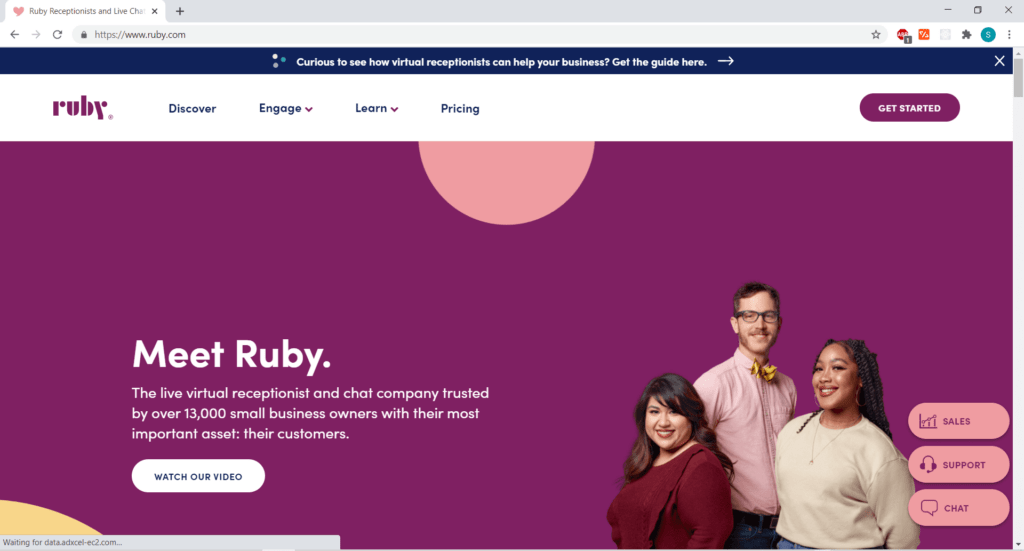
Task: Expand the Engage dropdown menu
Action: point(285,108)
